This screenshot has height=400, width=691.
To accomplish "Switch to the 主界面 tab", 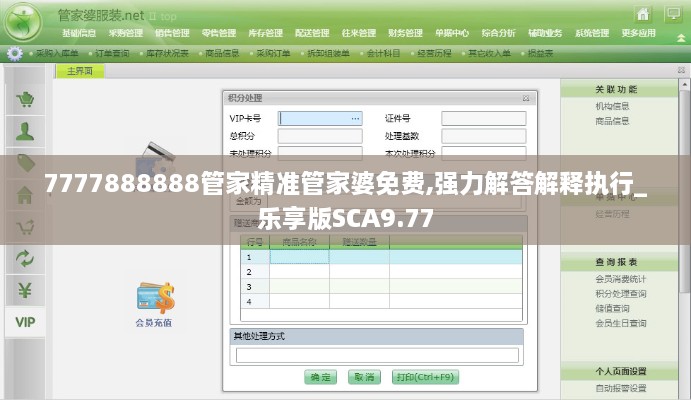I will pyautogui.click(x=80, y=71).
